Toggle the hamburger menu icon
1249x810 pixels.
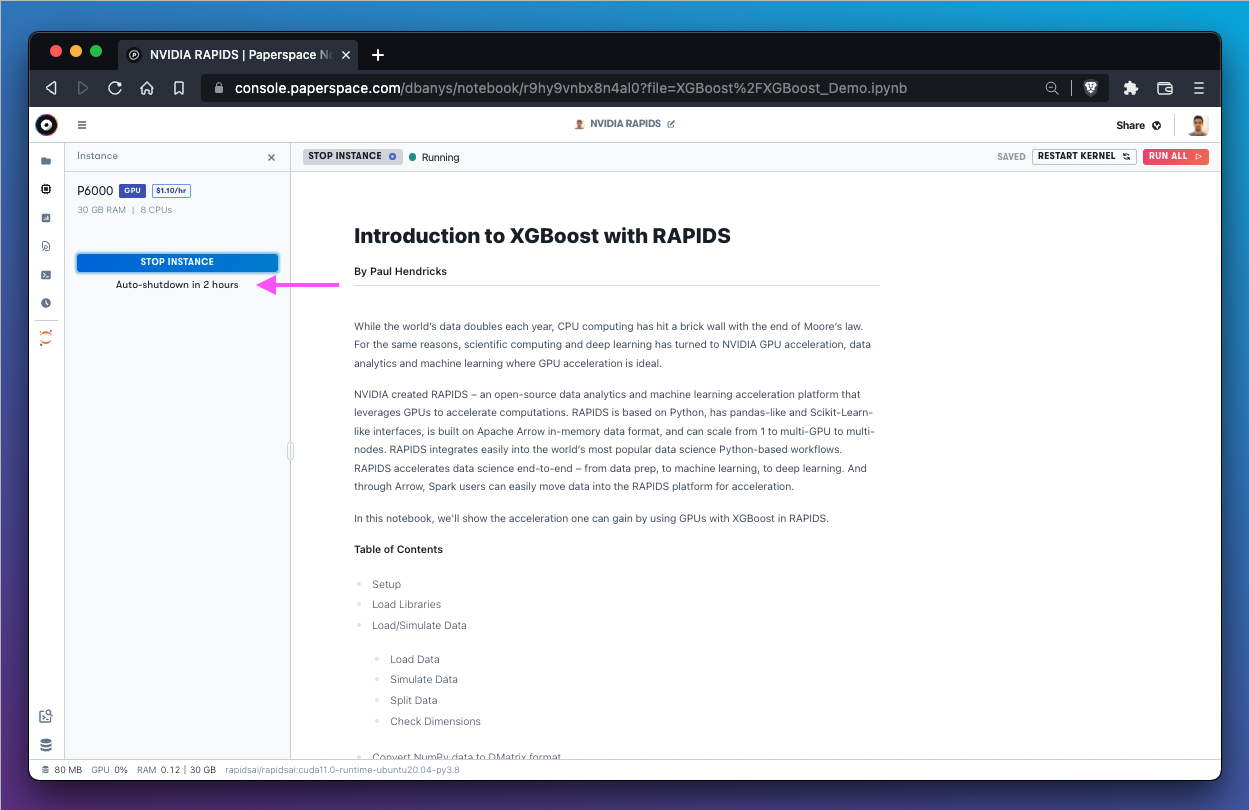click(x=82, y=125)
